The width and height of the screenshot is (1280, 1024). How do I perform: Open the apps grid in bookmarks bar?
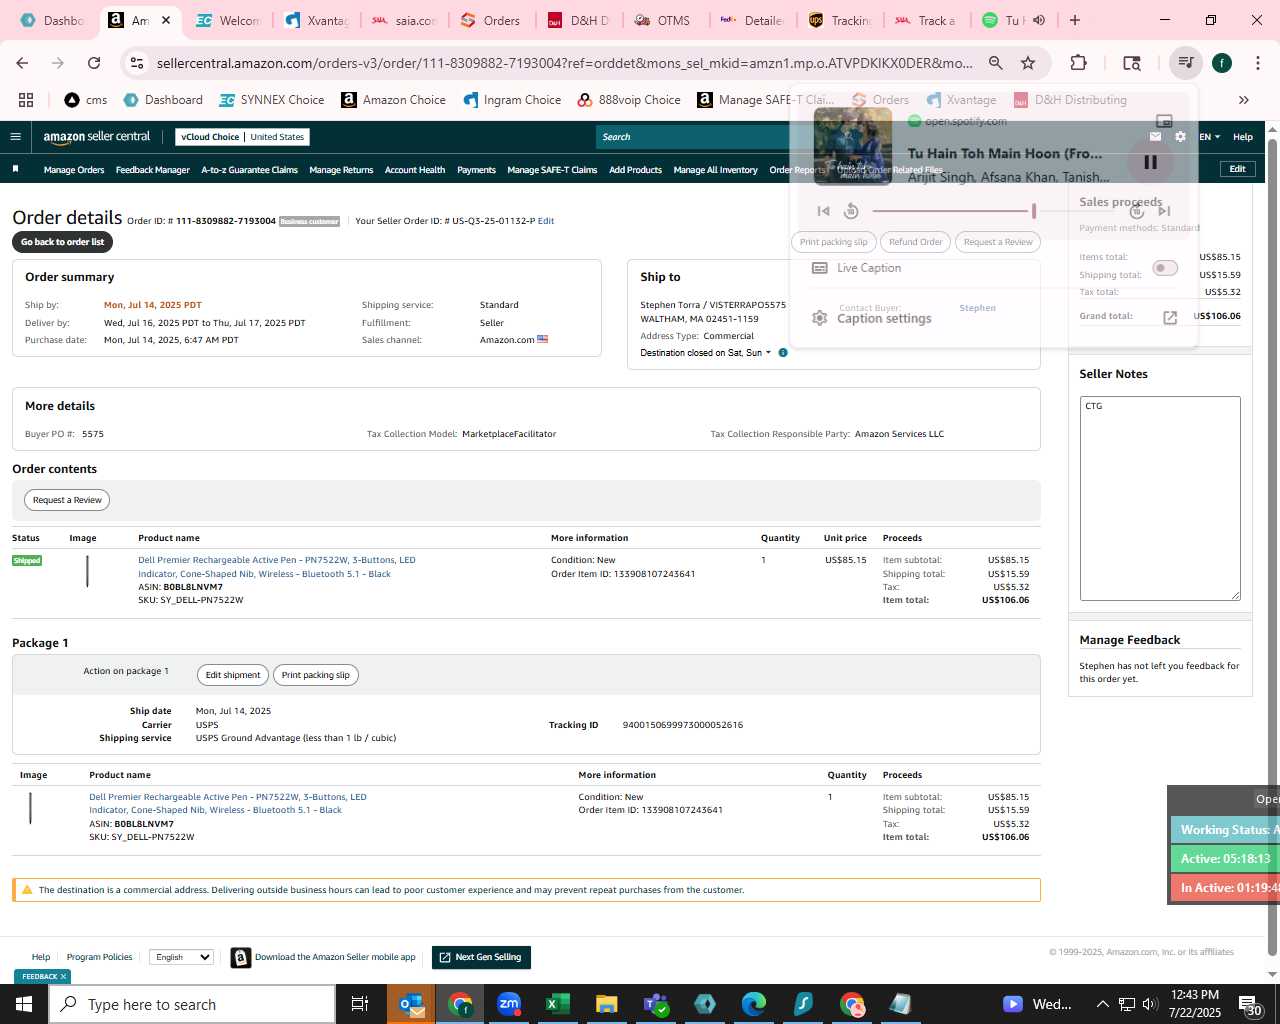[26, 100]
